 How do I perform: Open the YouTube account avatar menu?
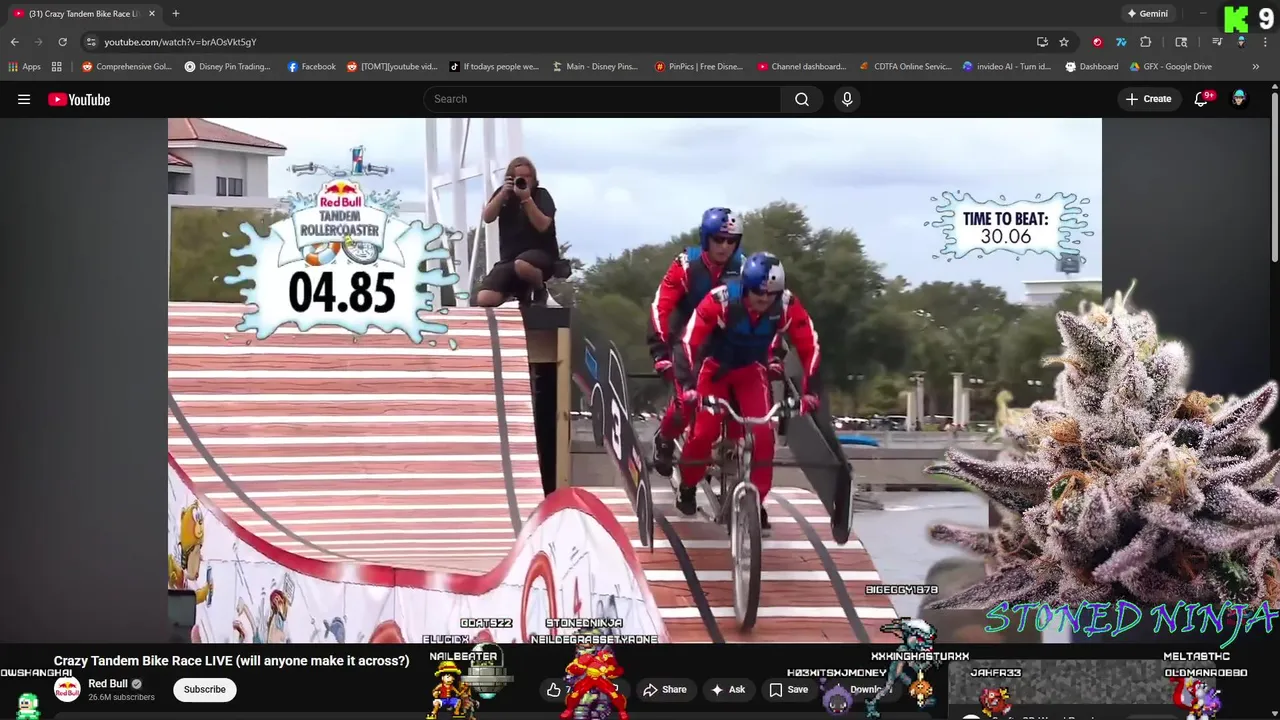tap(1239, 98)
